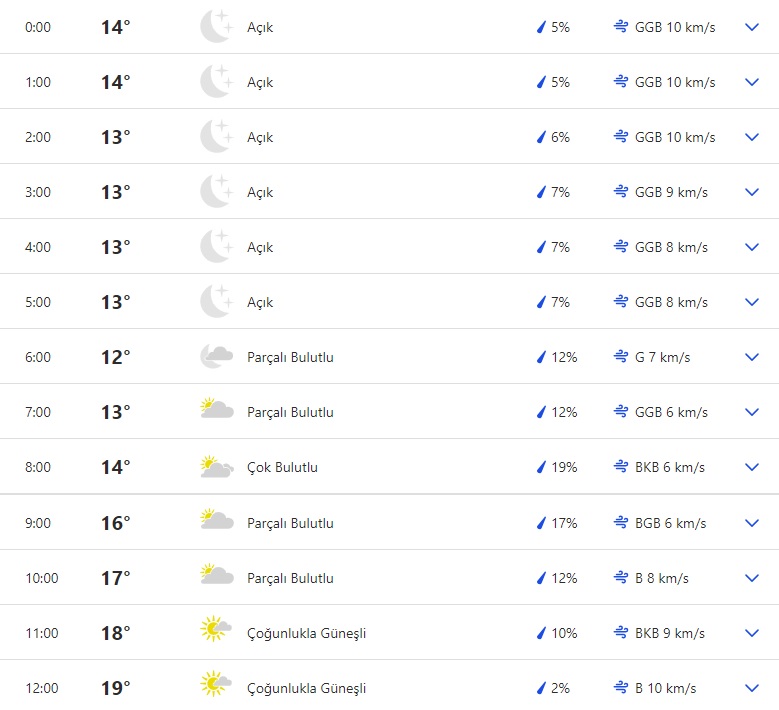Click the mostly sunny icon at 11:00

tap(216, 633)
